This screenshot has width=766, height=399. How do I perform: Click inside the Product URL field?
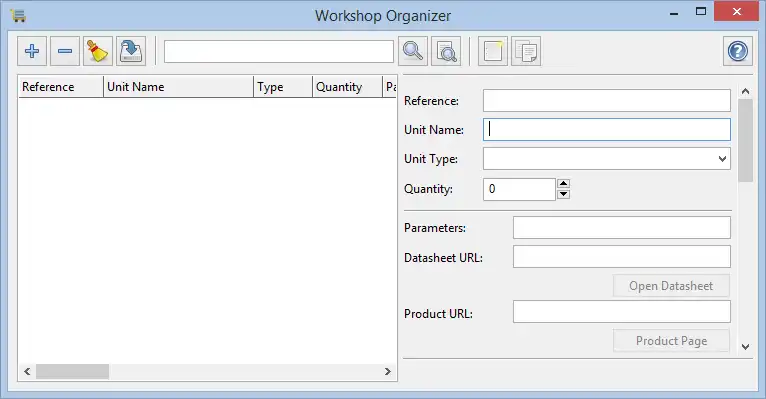(x=622, y=312)
